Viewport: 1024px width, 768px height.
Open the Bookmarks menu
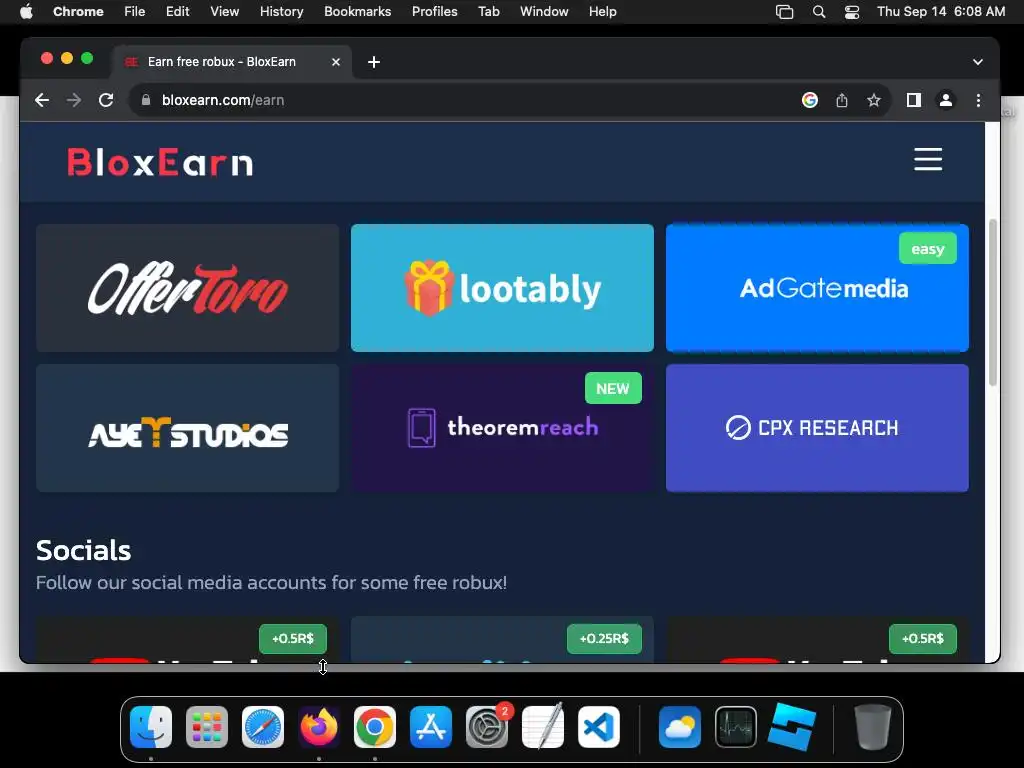[x=357, y=12]
